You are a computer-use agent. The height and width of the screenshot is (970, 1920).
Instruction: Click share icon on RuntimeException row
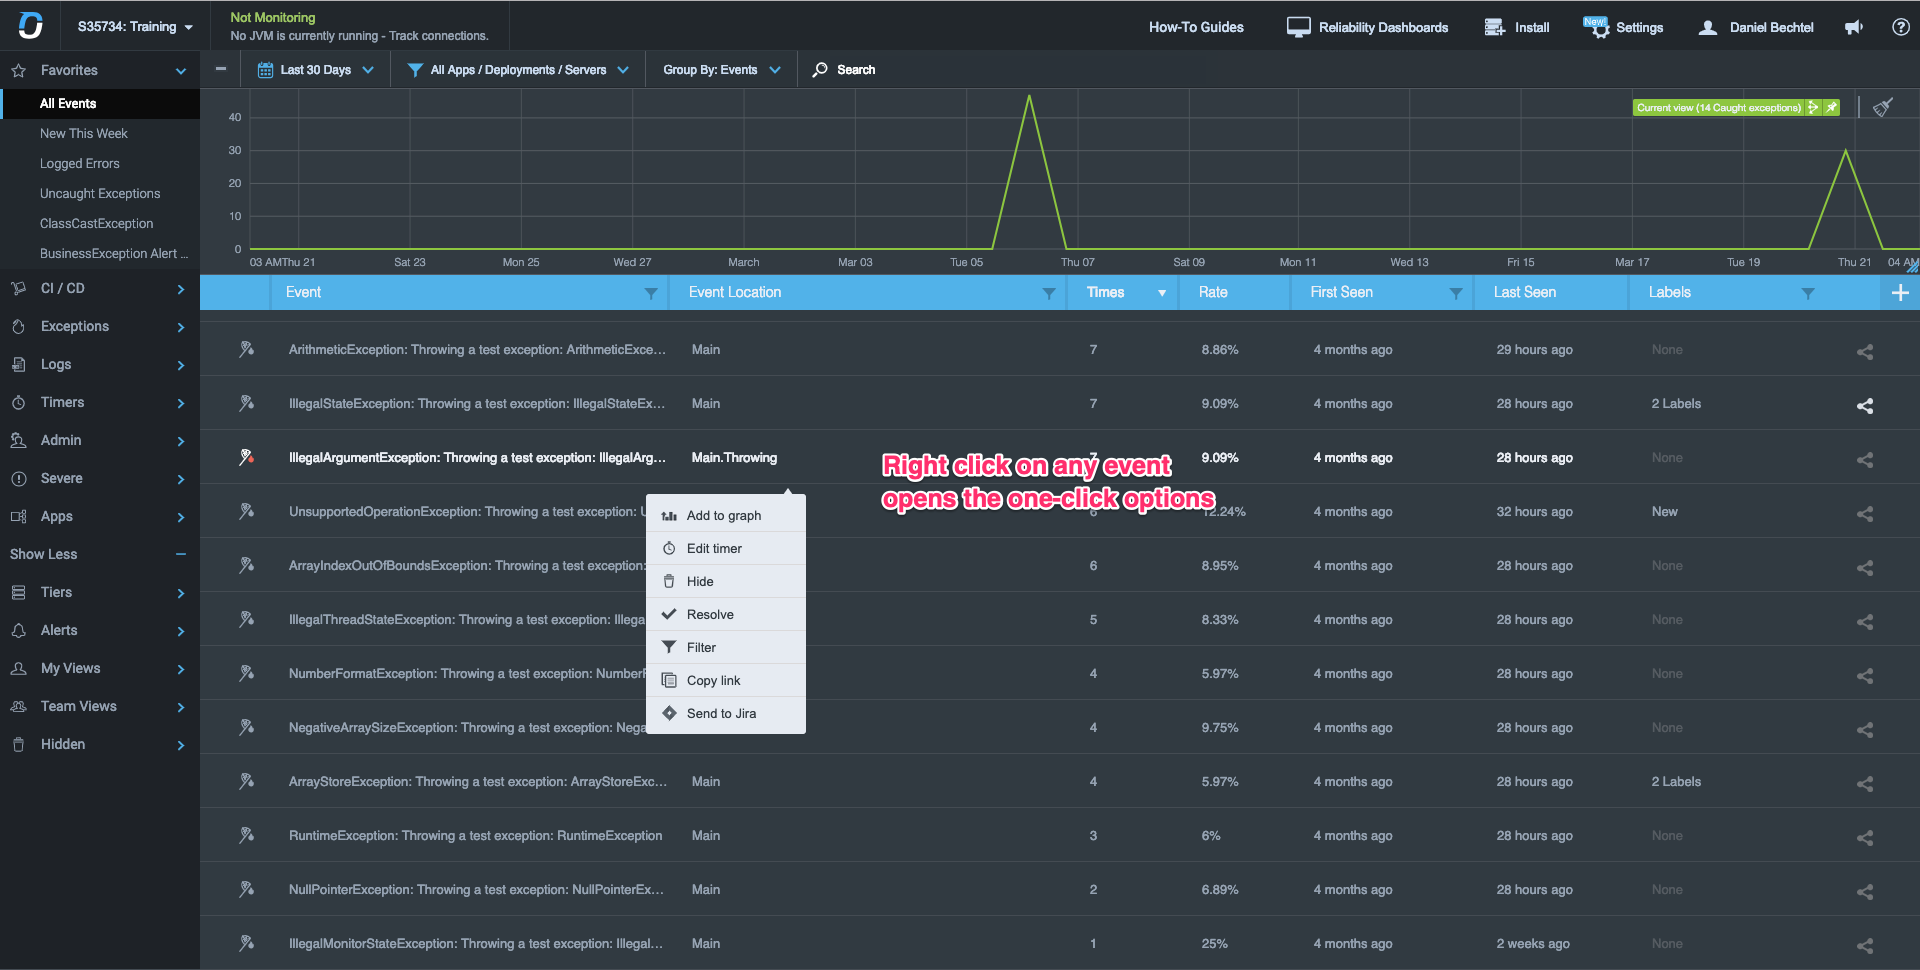(x=1865, y=837)
